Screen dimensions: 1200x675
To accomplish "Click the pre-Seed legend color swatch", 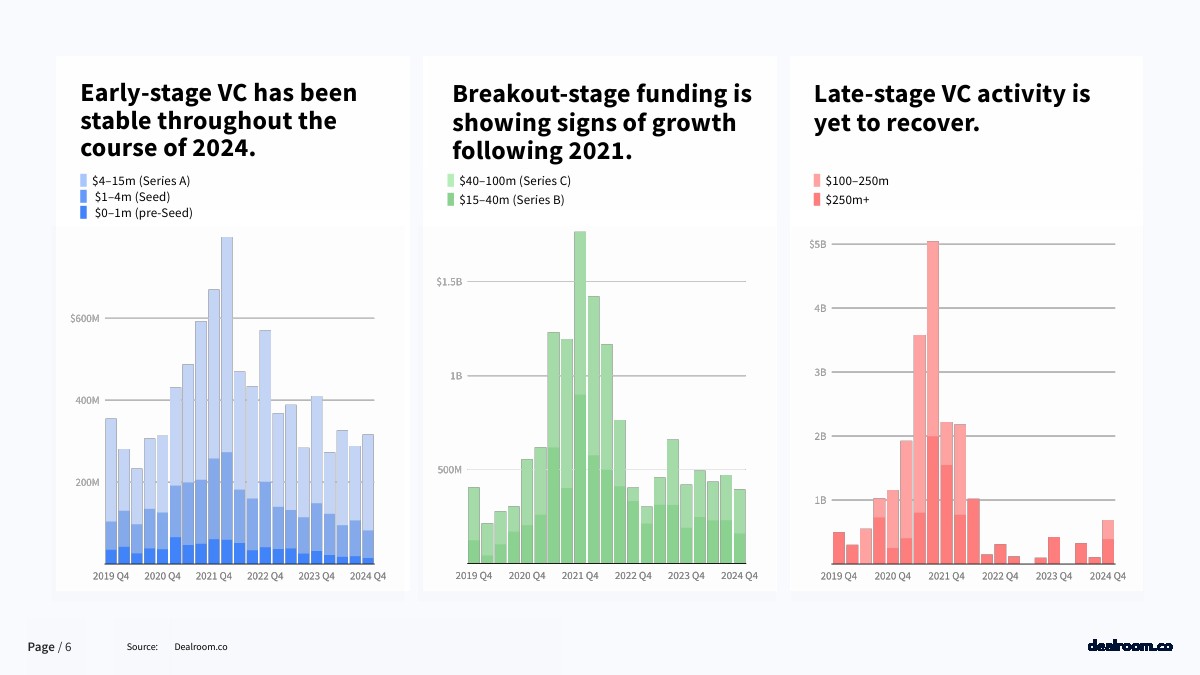I will 84,213.
